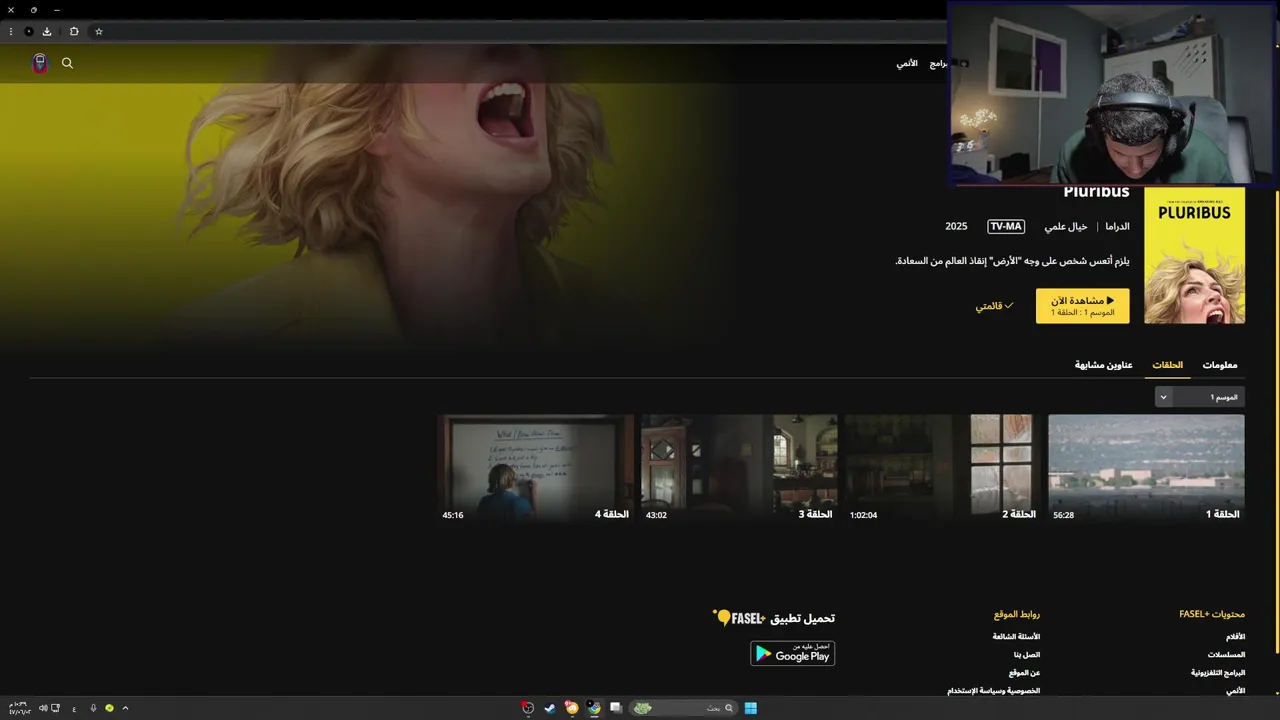Open the volume tray icon
This screenshot has height=720, width=1280.
(43, 708)
